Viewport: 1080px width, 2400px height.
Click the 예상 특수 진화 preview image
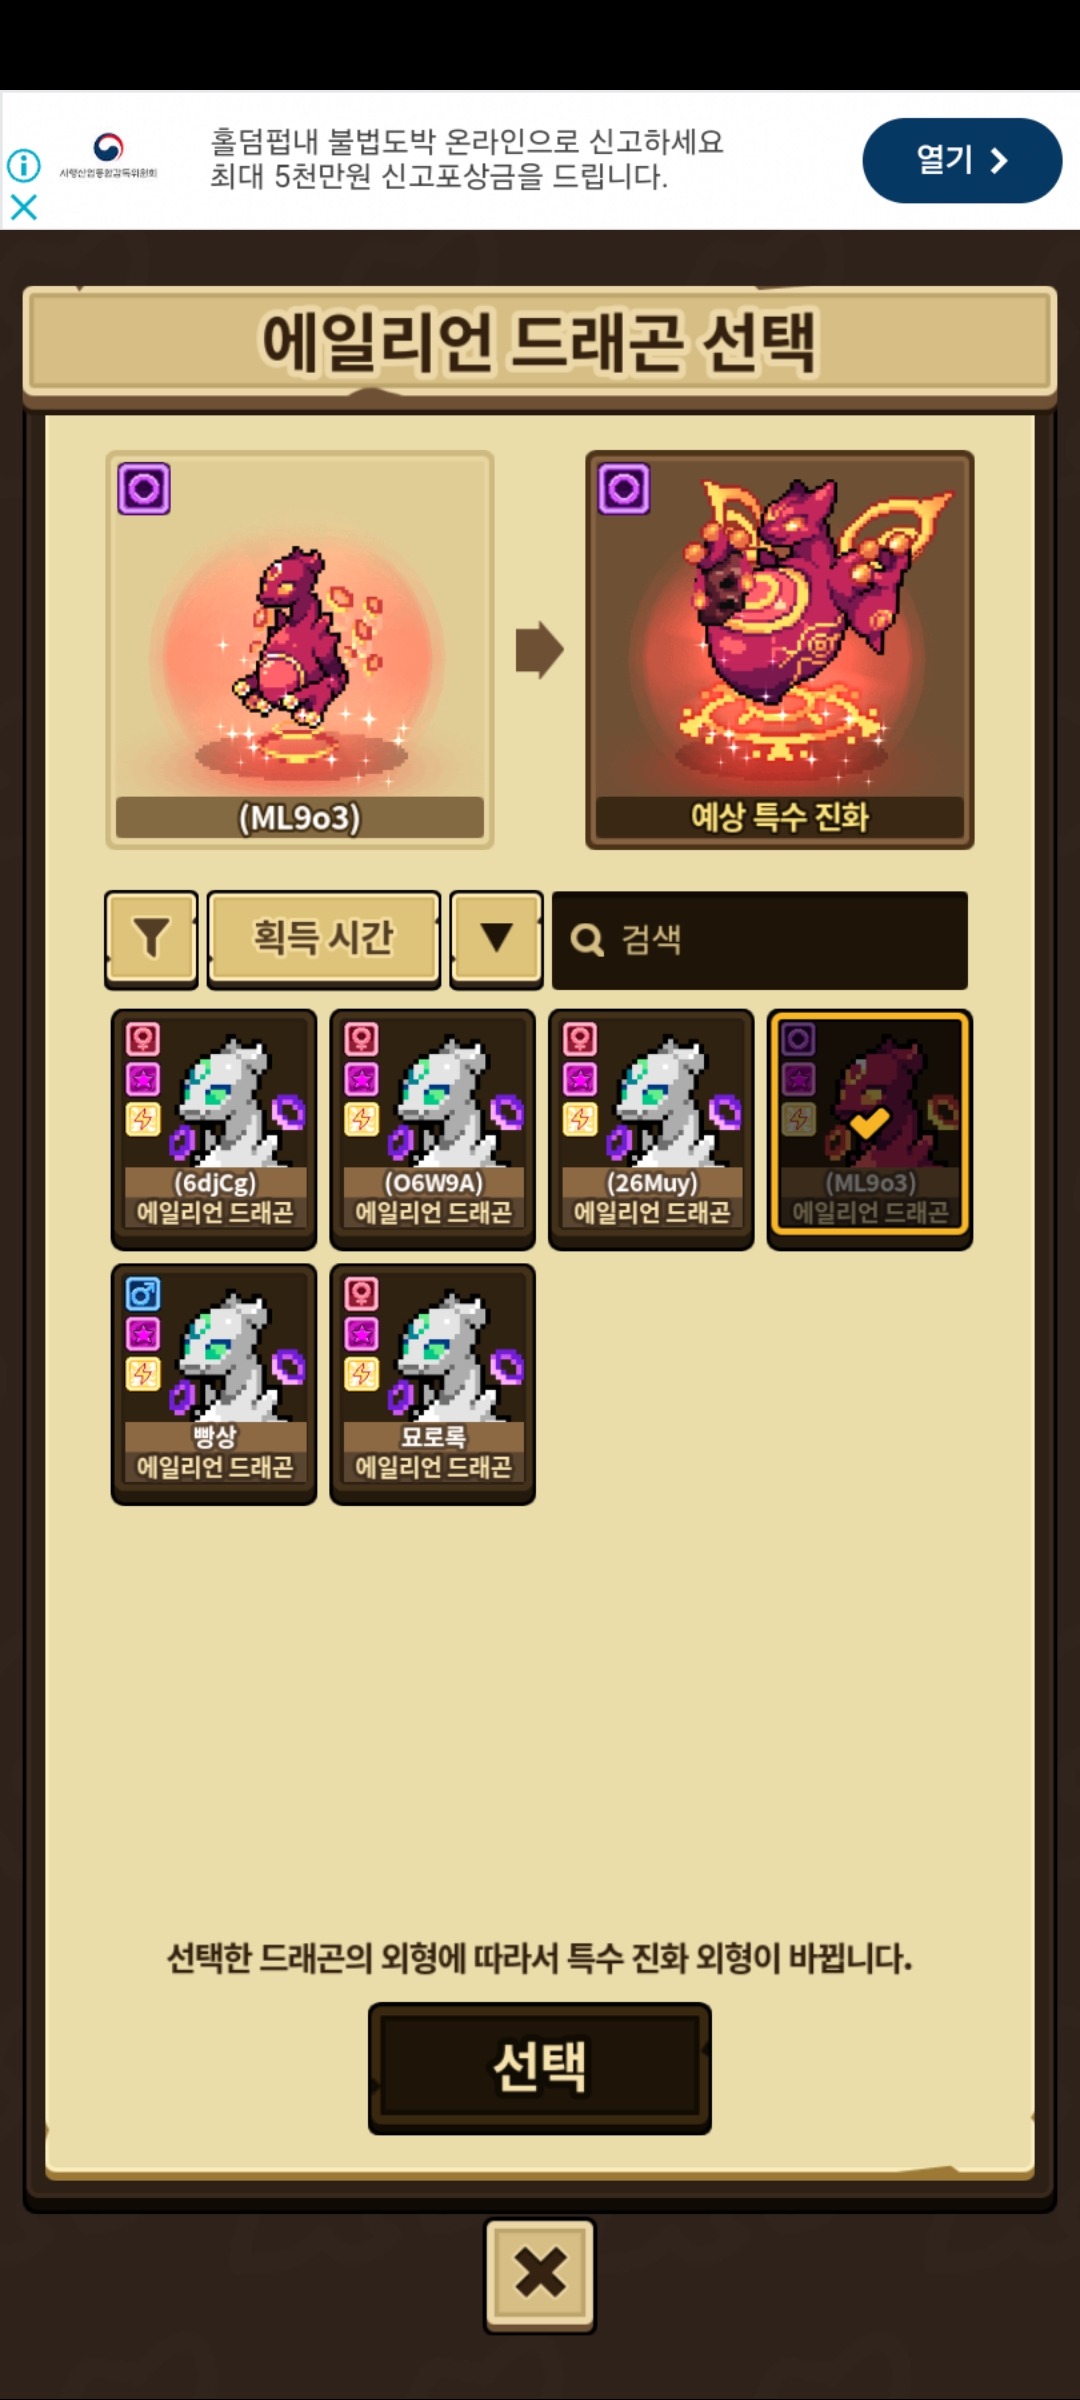click(x=779, y=650)
